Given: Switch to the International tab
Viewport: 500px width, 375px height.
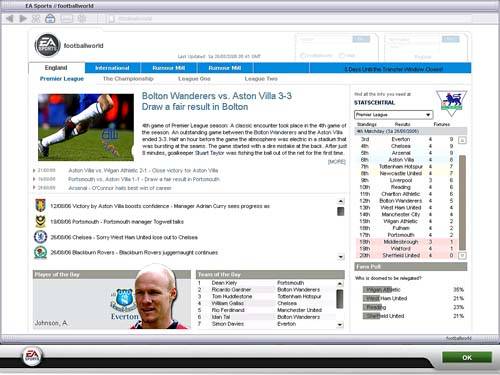Looking at the screenshot, I should [112, 68].
